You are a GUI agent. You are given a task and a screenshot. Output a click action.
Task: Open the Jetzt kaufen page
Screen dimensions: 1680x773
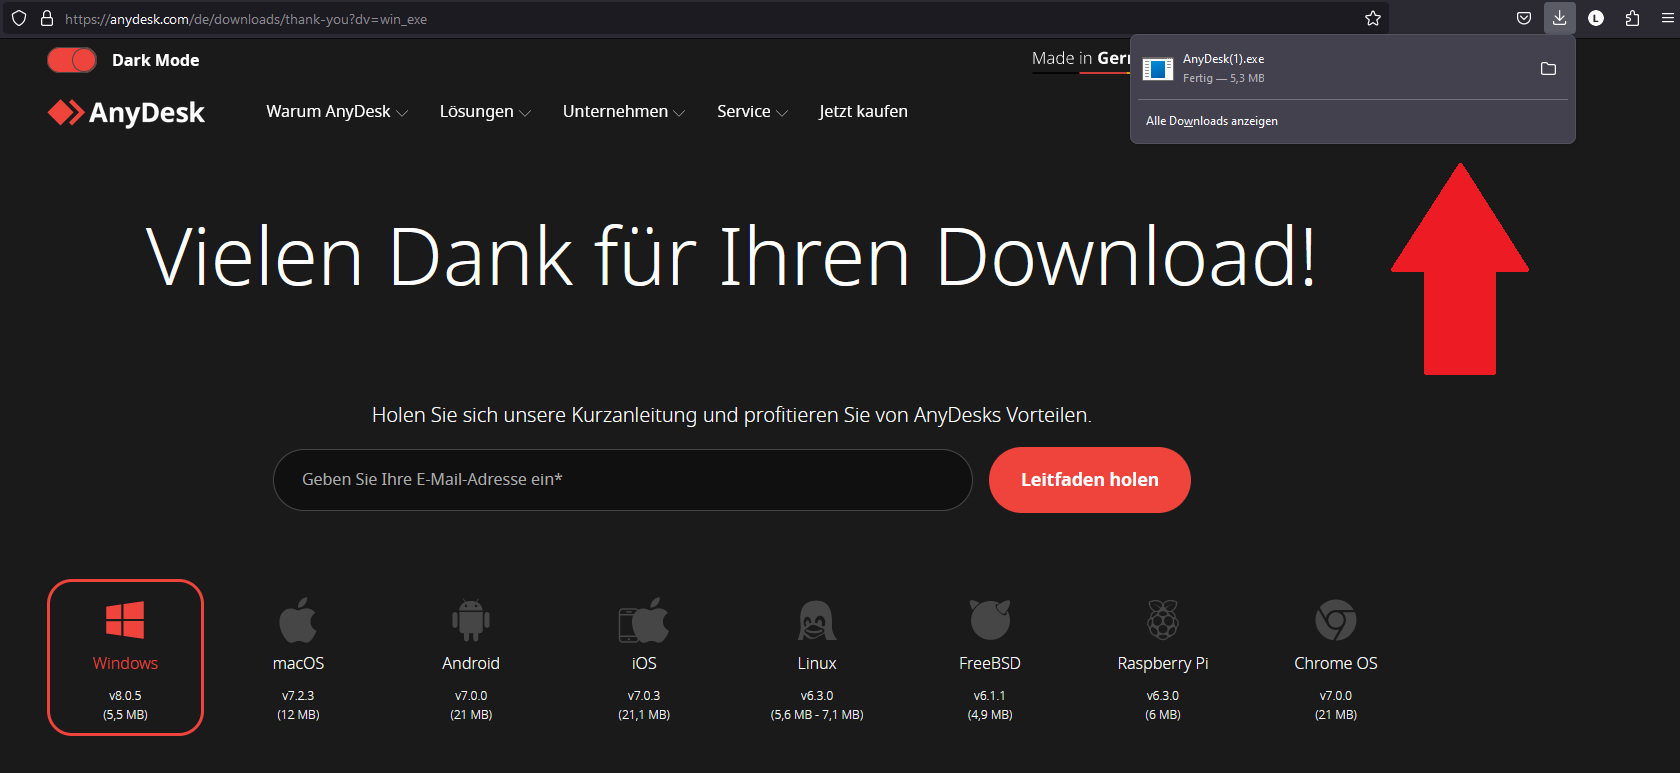(863, 112)
